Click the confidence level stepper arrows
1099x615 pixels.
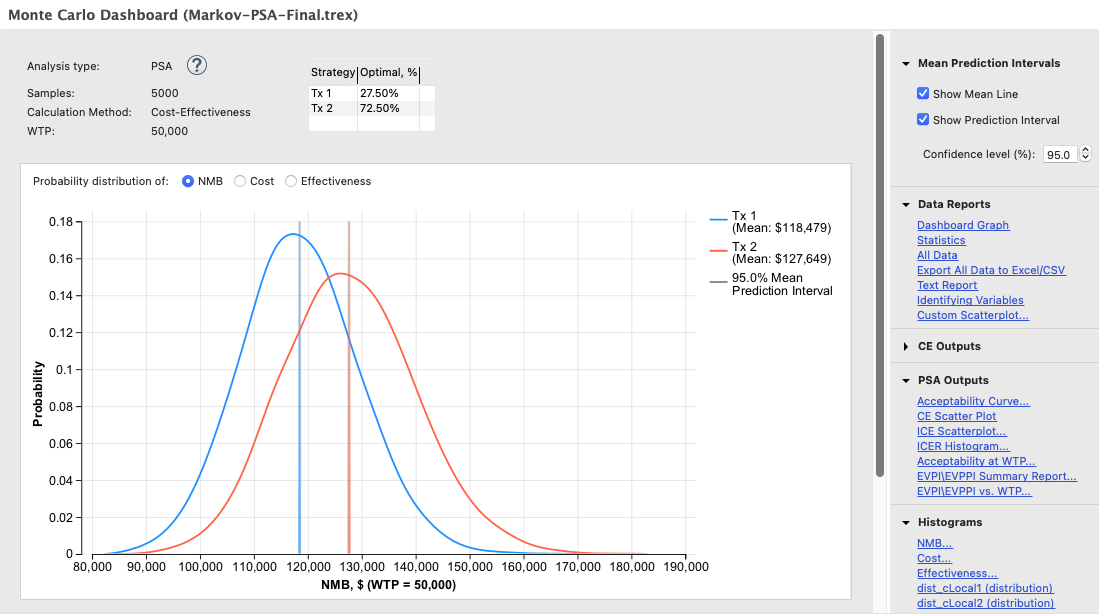(x=1086, y=155)
